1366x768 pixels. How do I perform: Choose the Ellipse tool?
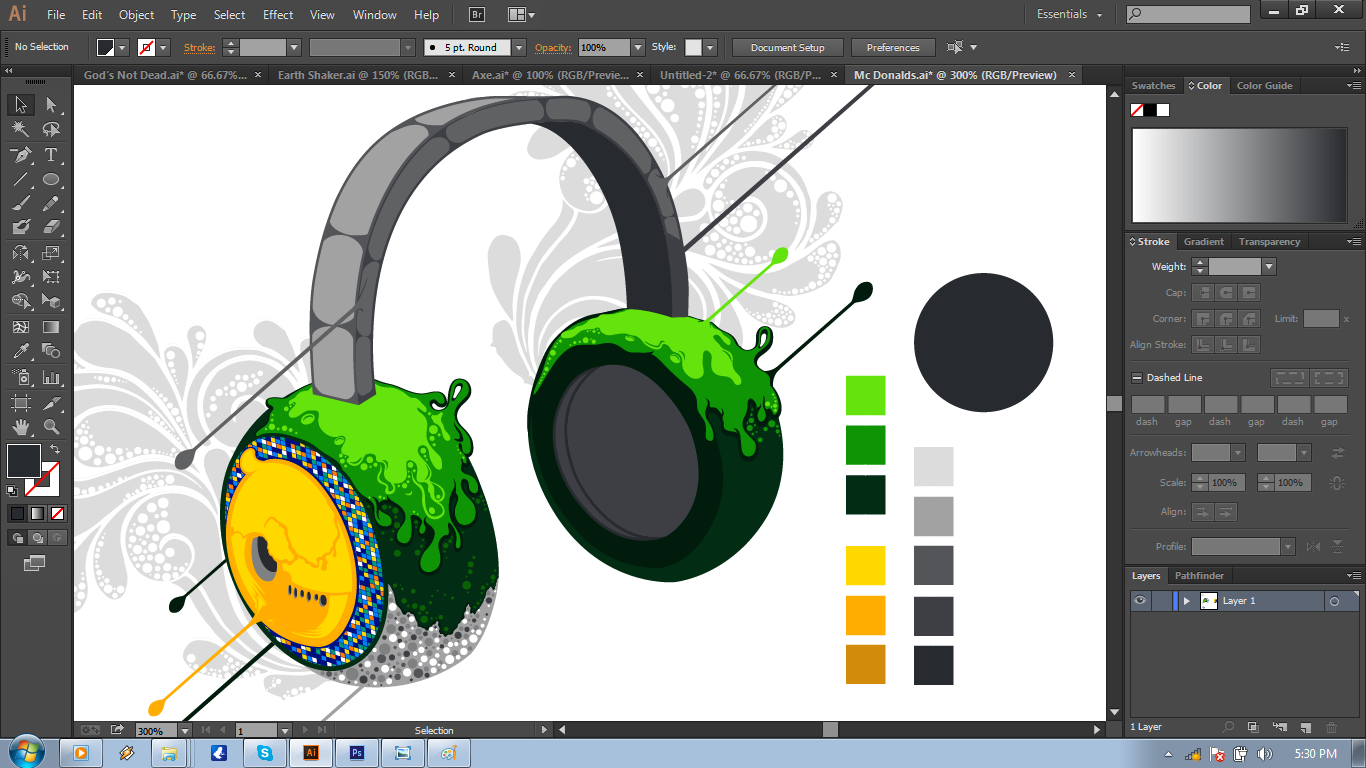click(x=51, y=180)
